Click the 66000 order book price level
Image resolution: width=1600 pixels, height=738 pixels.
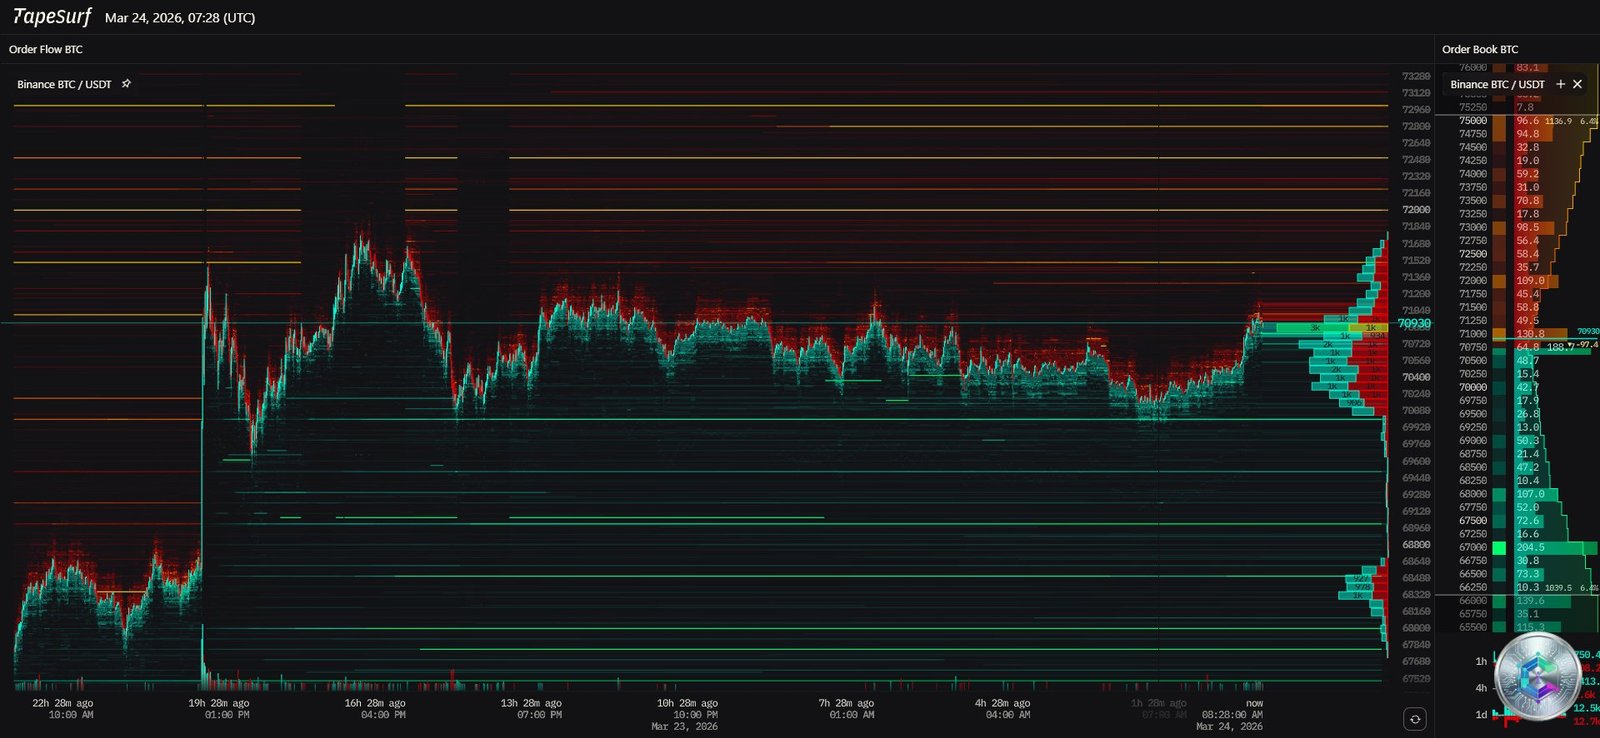click(1473, 600)
